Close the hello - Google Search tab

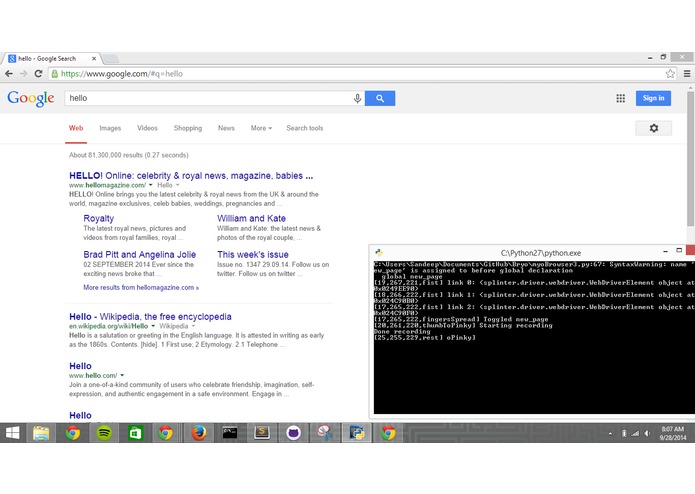click(x=94, y=58)
